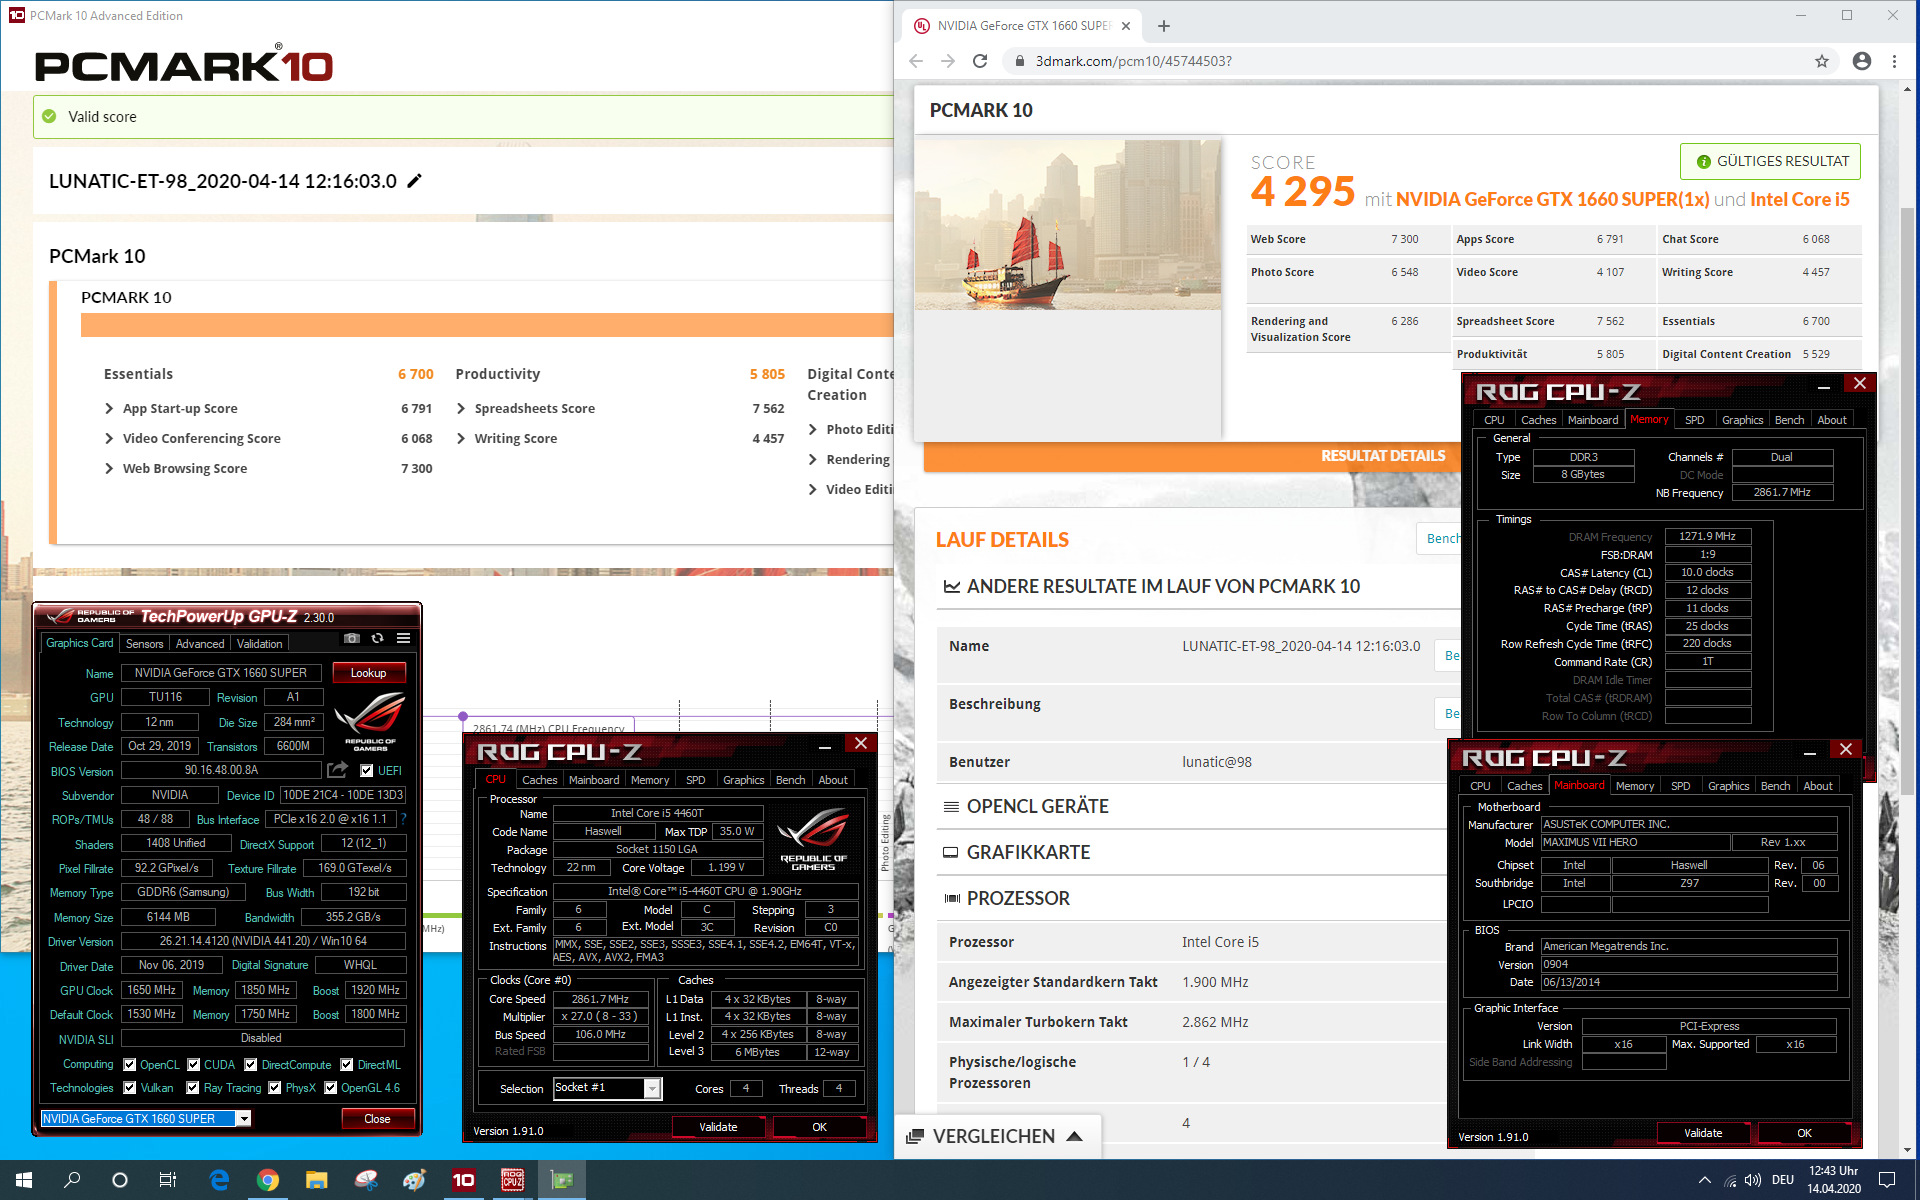Open Windows search from the taskbar
Screen dimensions: 1920x1200
point(72,1180)
